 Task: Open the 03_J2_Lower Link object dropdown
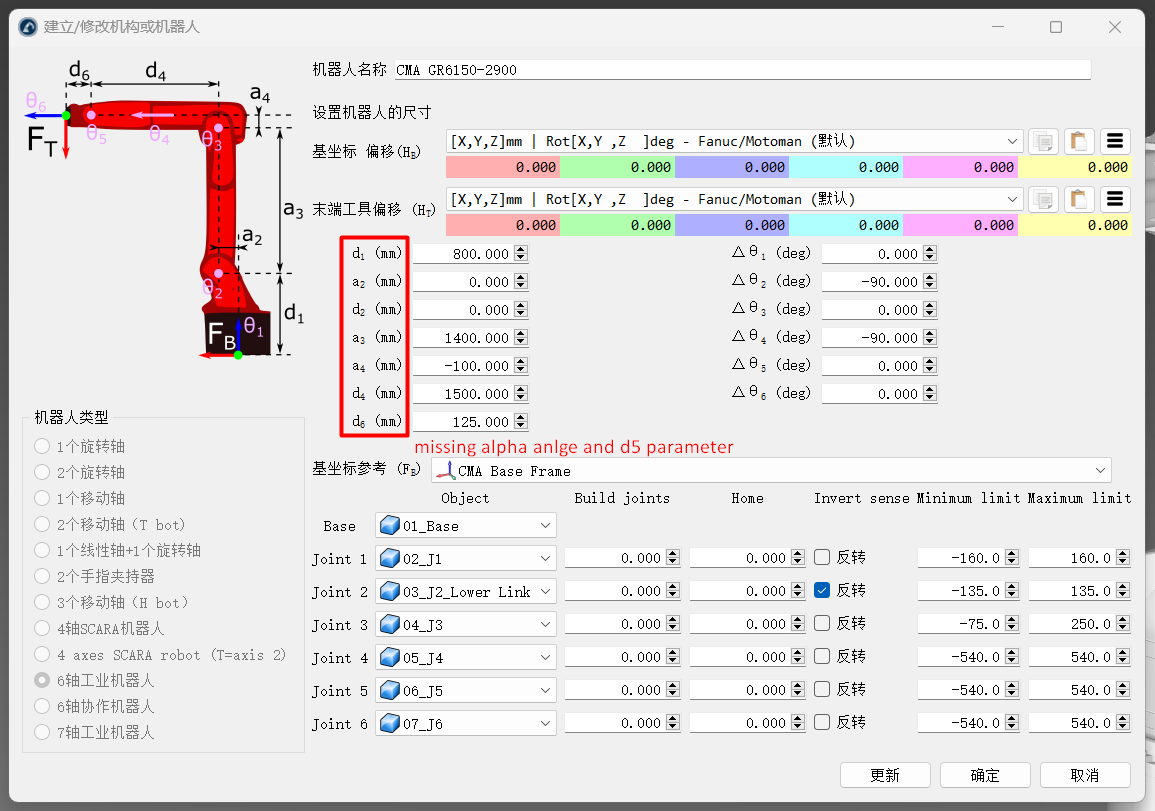(545, 592)
